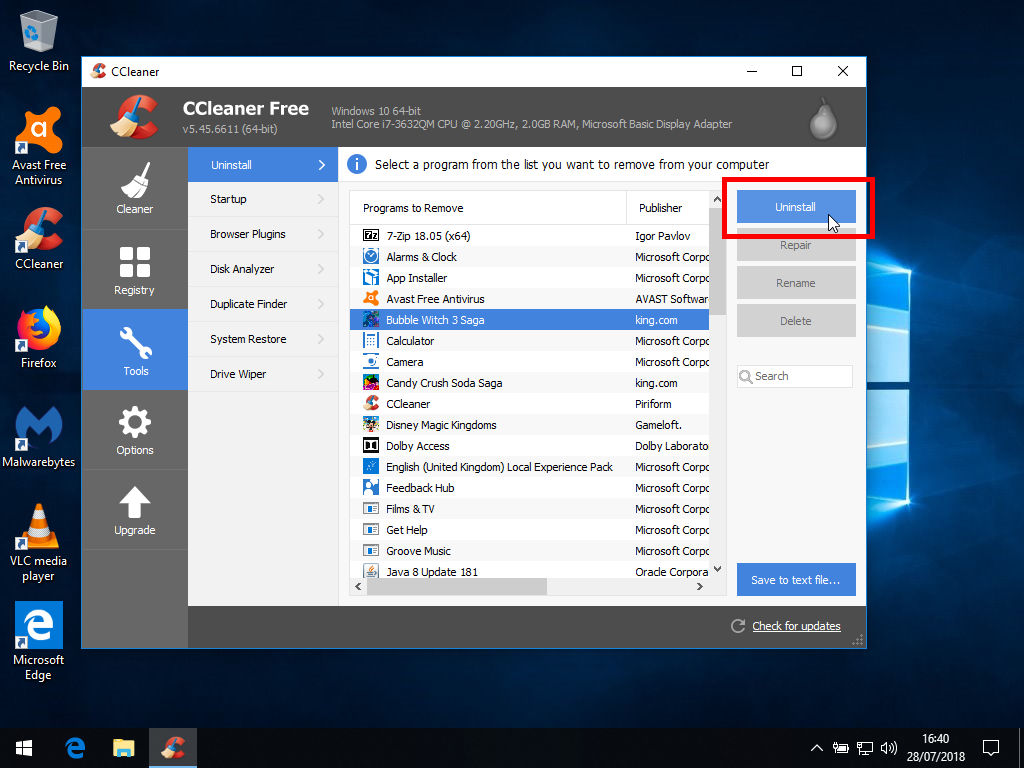This screenshot has height=768, width=1024.
Task: Open File Explorer from the taskbar
Action: [123, 748]
